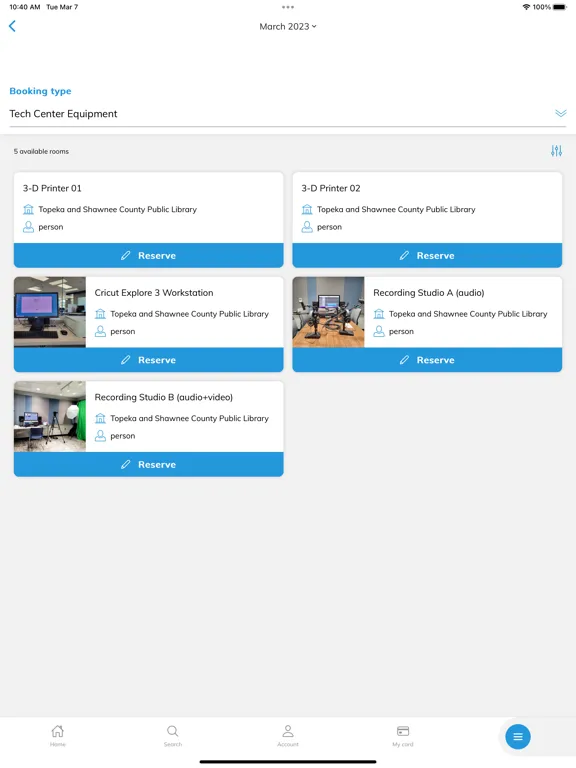Click library building icon on Recording Studio B
The height and width of the screenshot is (768, 576).
tap(100, 418)
